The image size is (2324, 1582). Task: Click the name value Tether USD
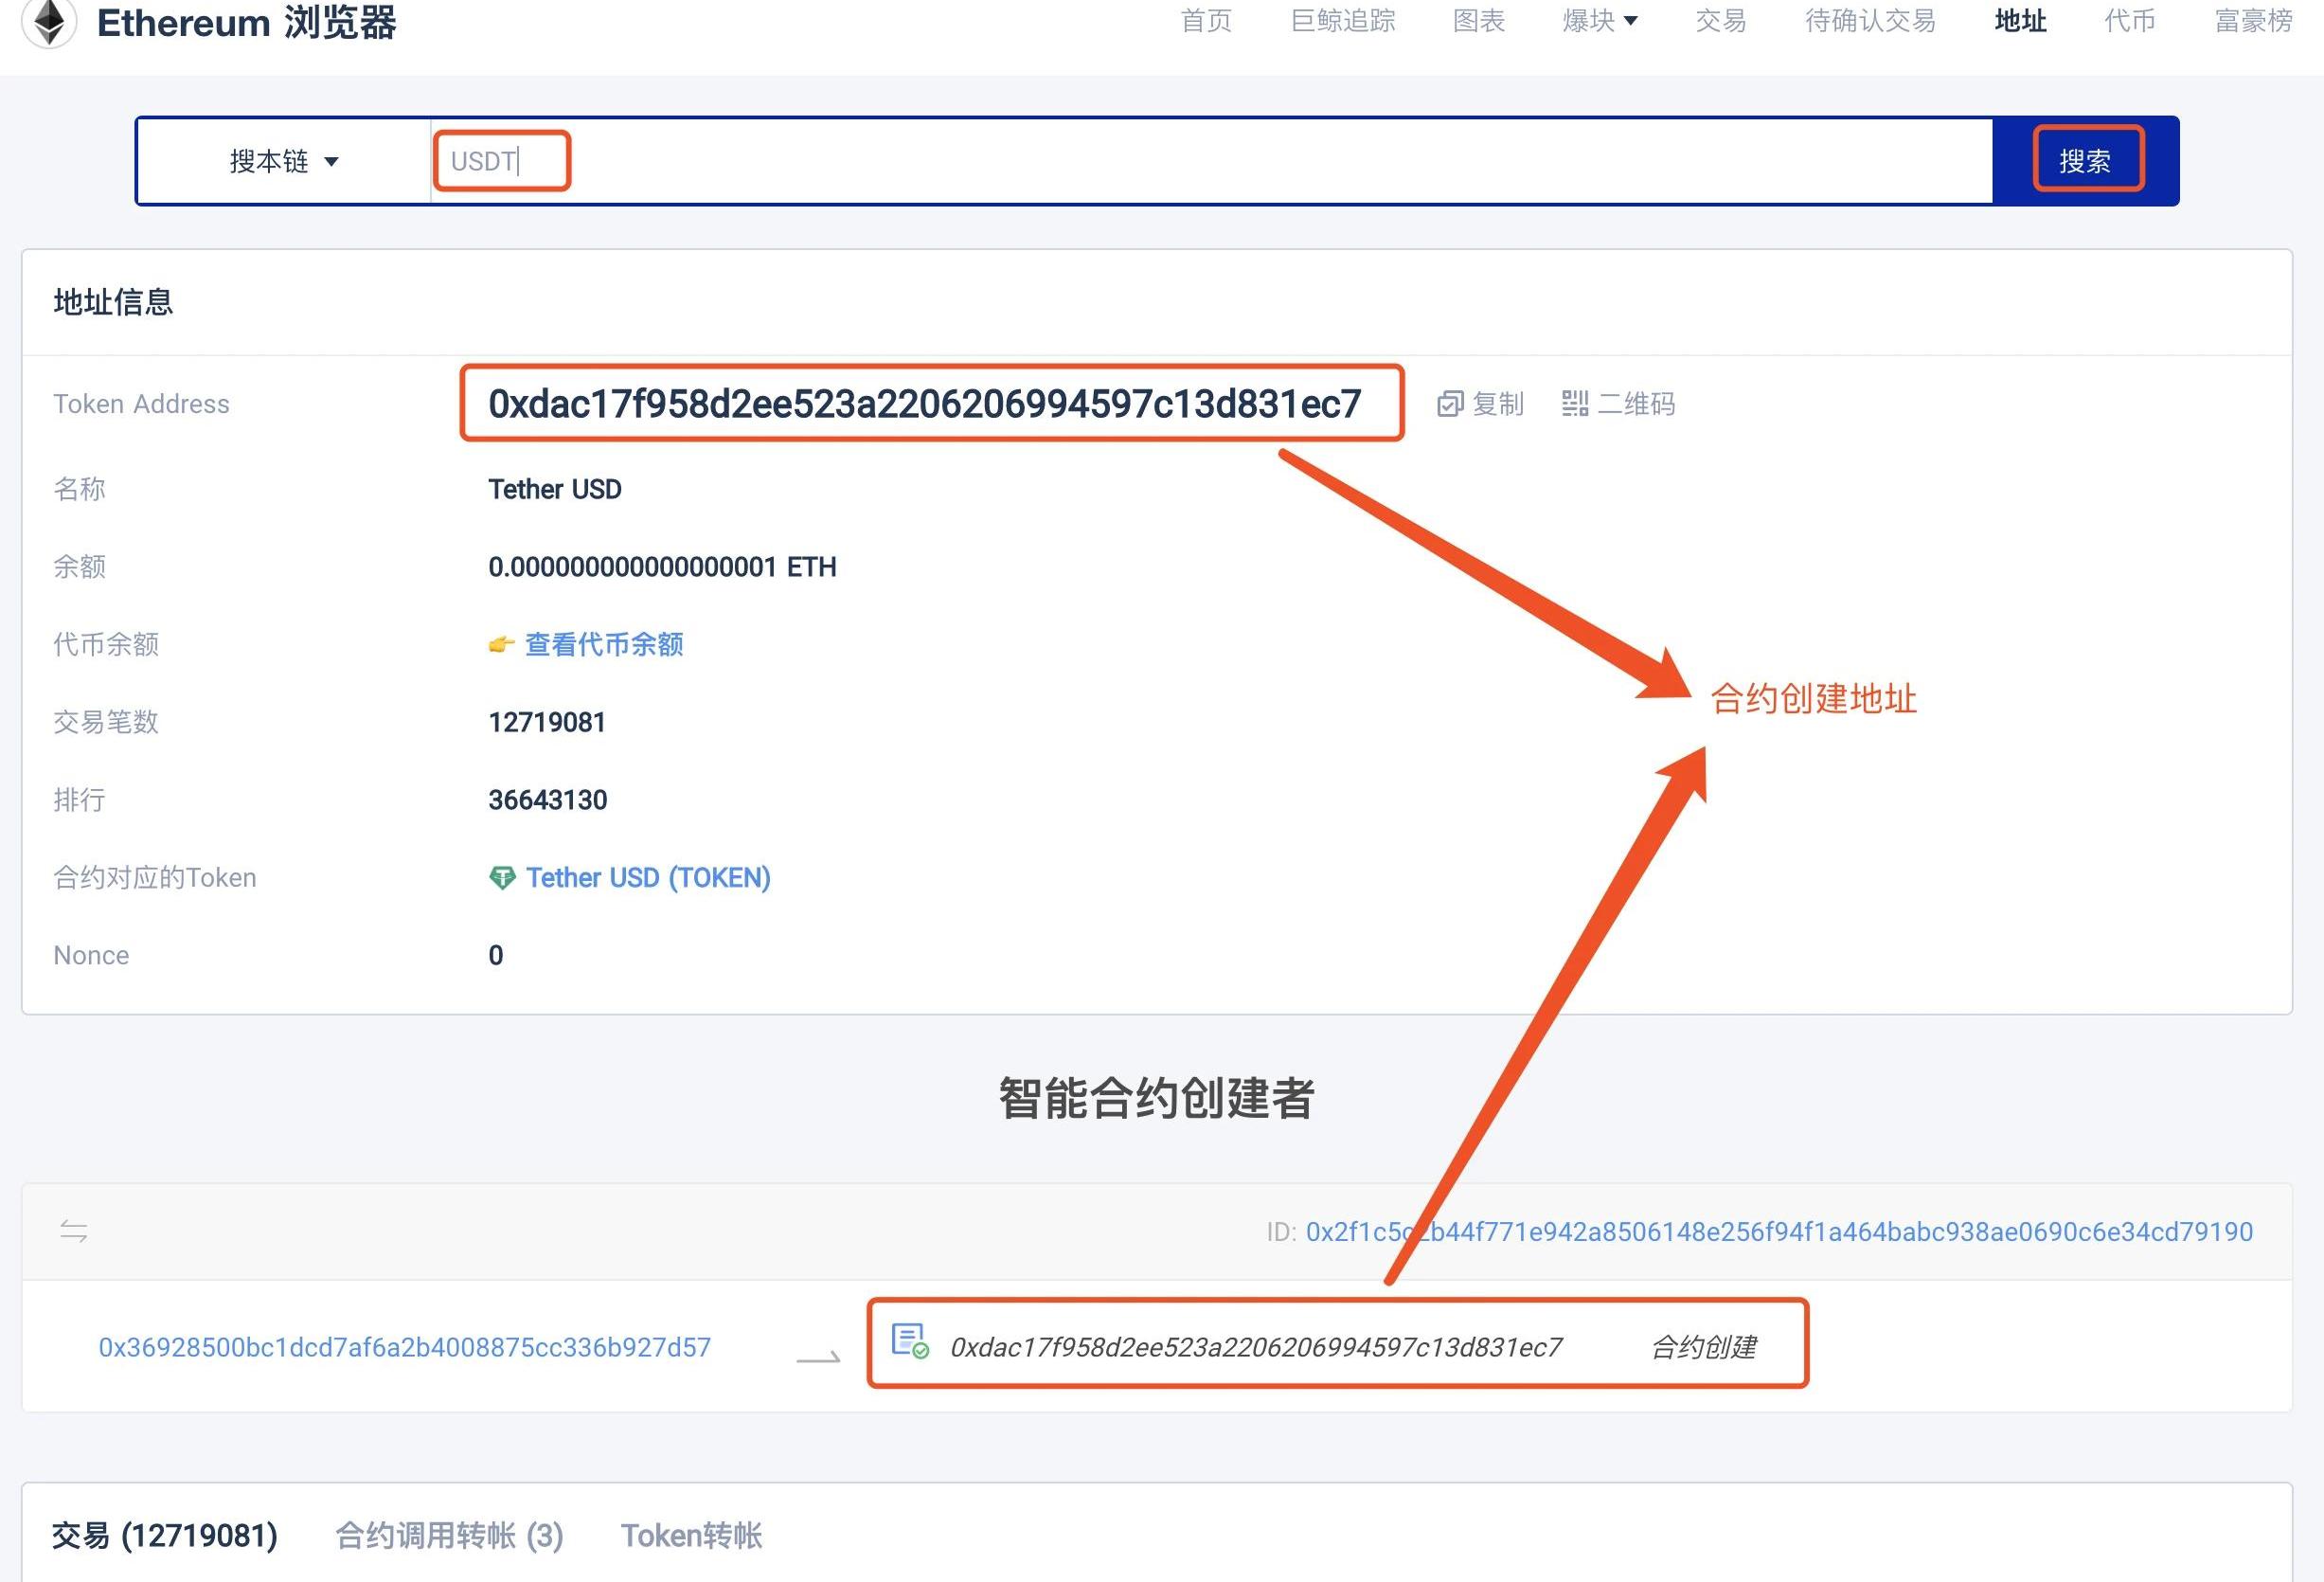click(x=555, y=490)
